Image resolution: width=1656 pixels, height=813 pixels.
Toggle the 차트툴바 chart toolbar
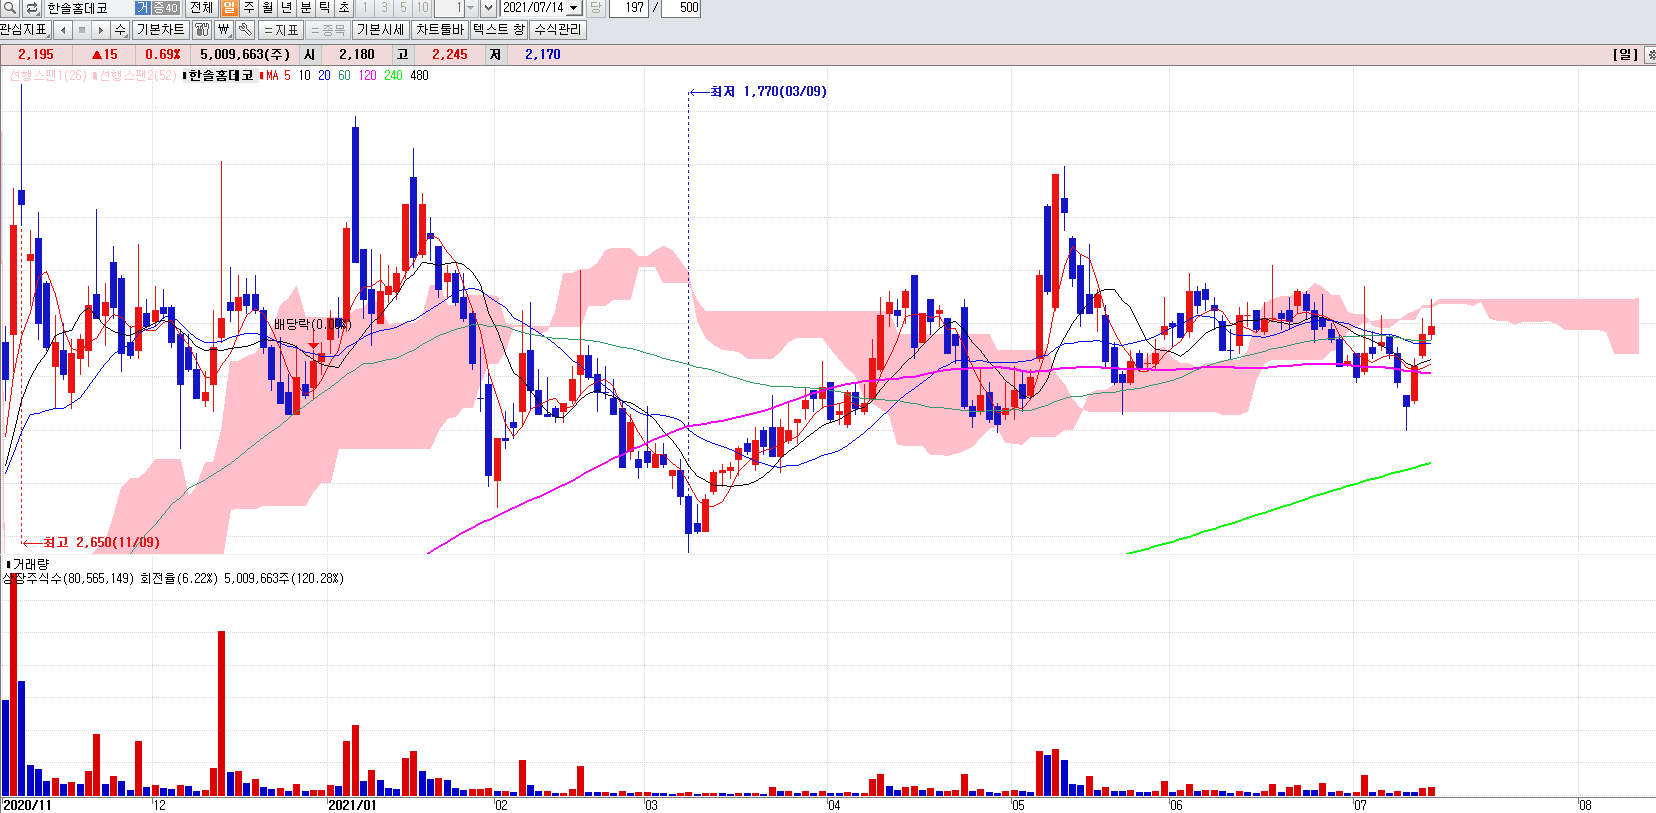[x=440, y=30]
